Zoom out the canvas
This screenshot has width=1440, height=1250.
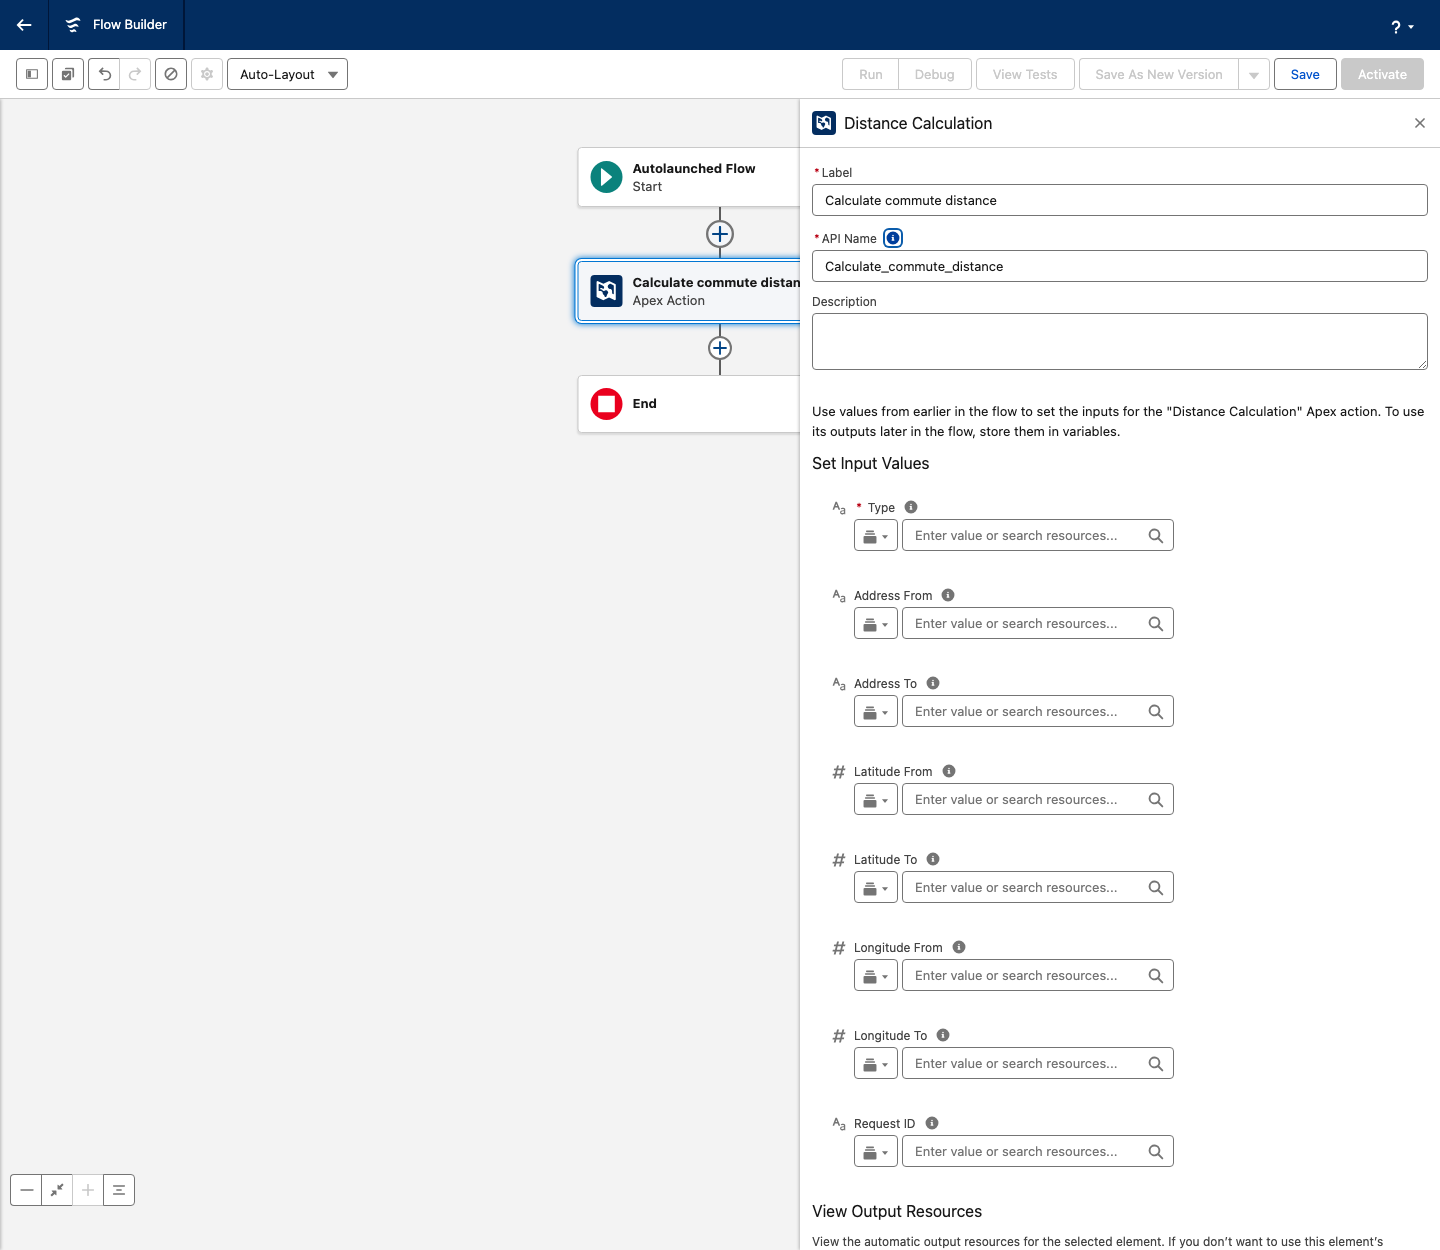pyautogui.click(x=26, y=1190)
